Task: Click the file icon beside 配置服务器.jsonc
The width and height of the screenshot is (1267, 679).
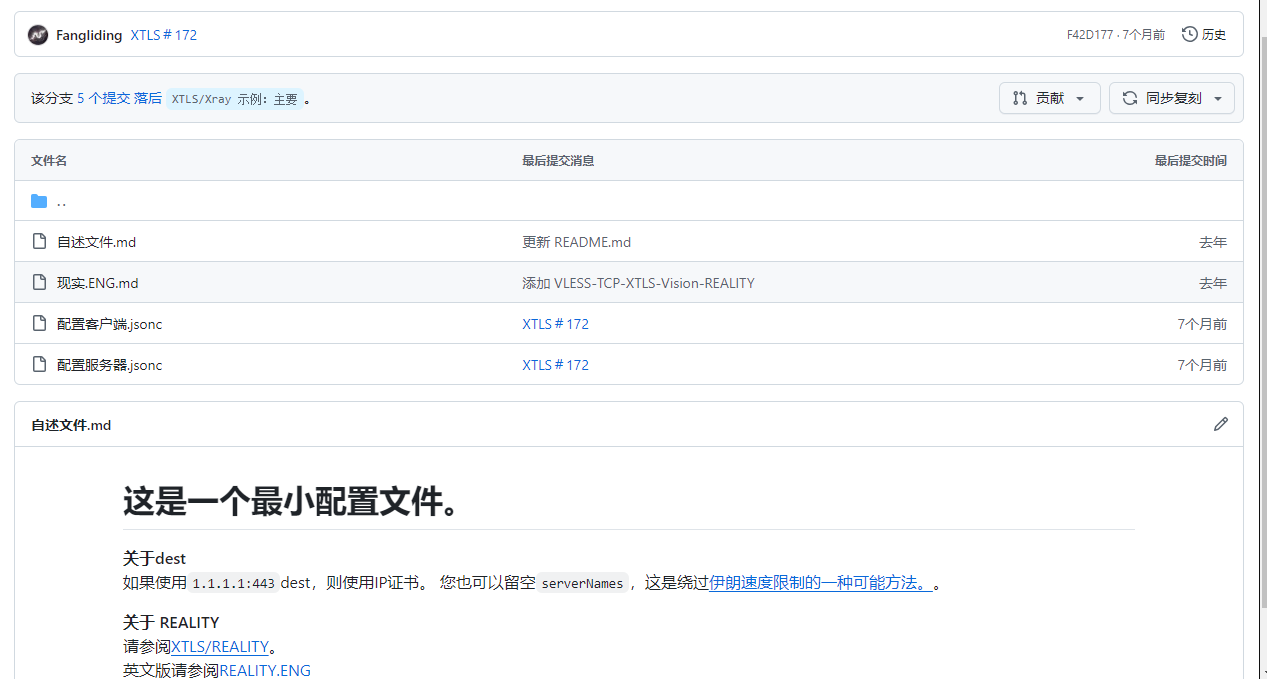Action: click(39, 365)
